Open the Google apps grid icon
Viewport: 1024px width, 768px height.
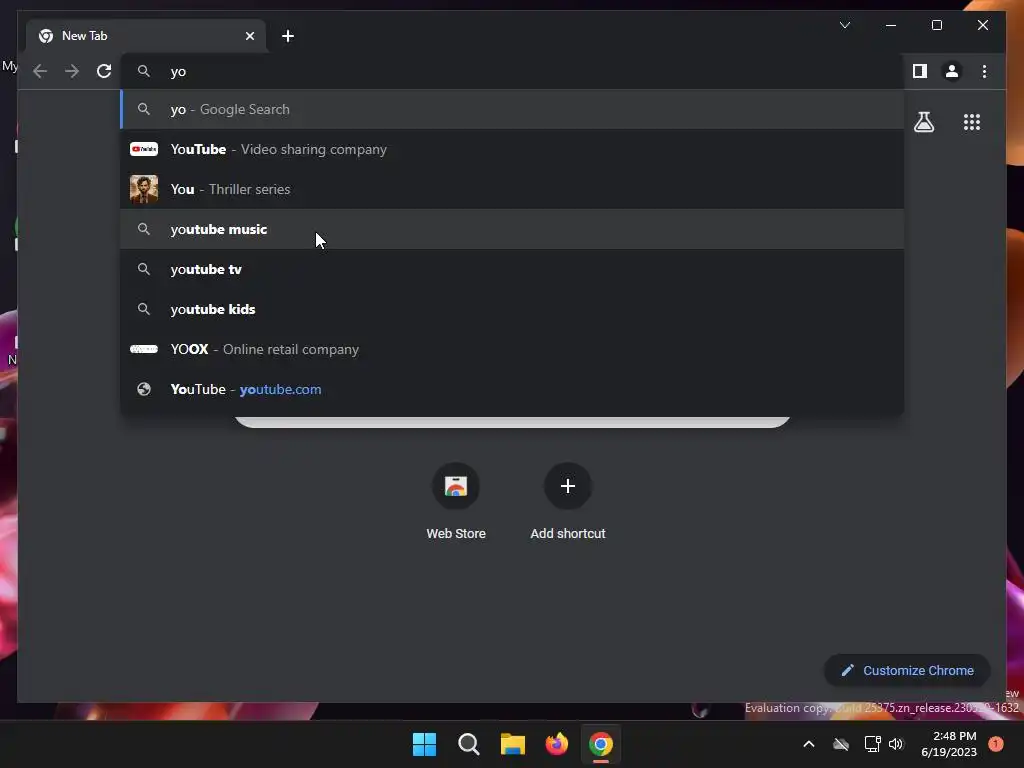click(972, 122)
